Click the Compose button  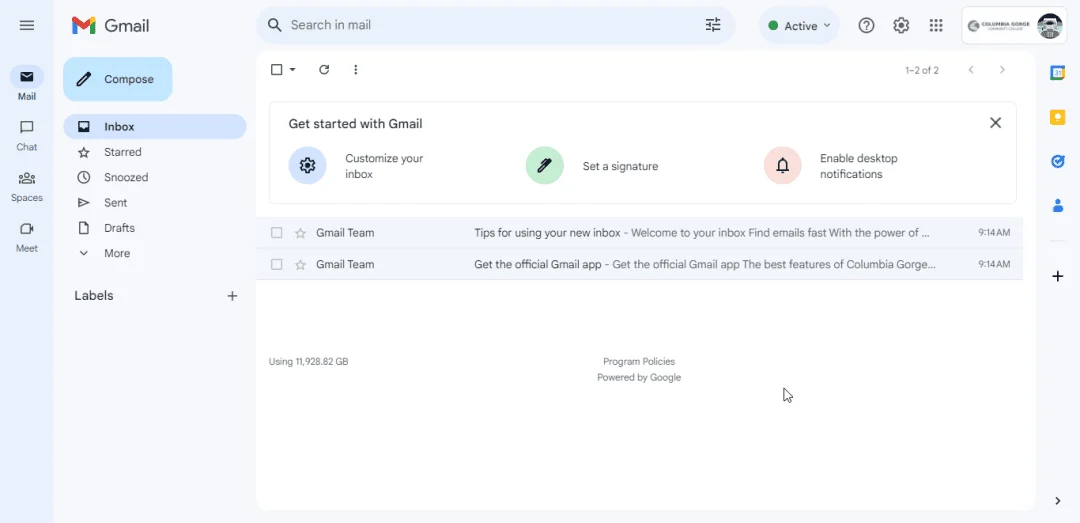[118, 79]
